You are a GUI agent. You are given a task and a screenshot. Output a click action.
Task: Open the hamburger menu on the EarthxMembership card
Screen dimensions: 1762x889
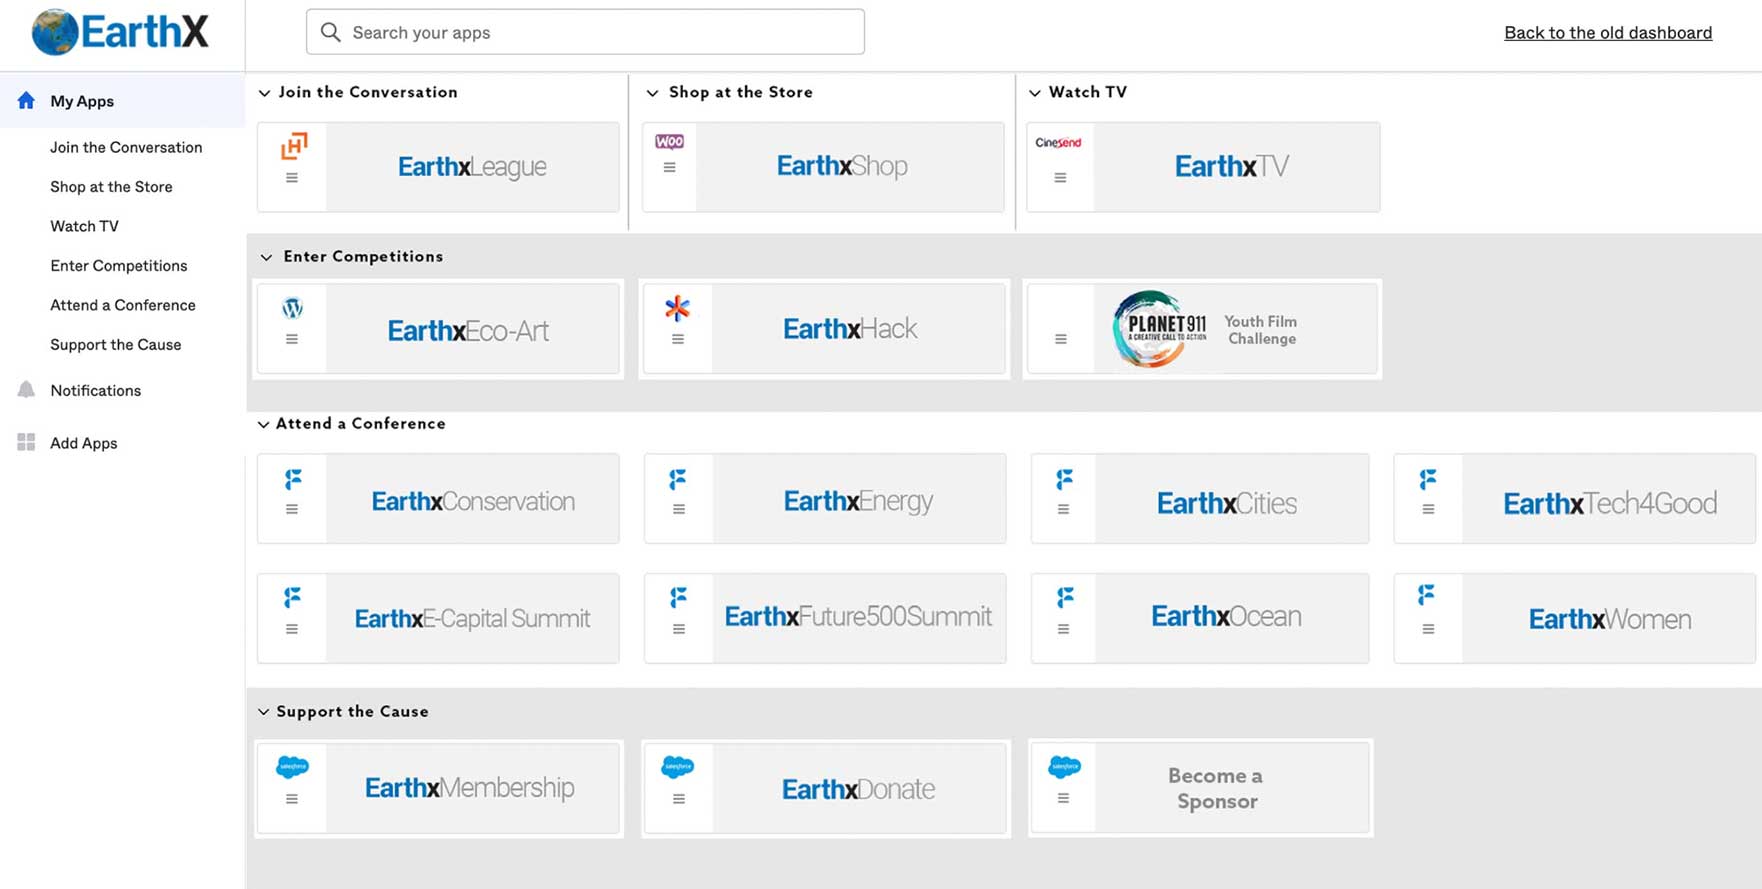tap(292, 799)
